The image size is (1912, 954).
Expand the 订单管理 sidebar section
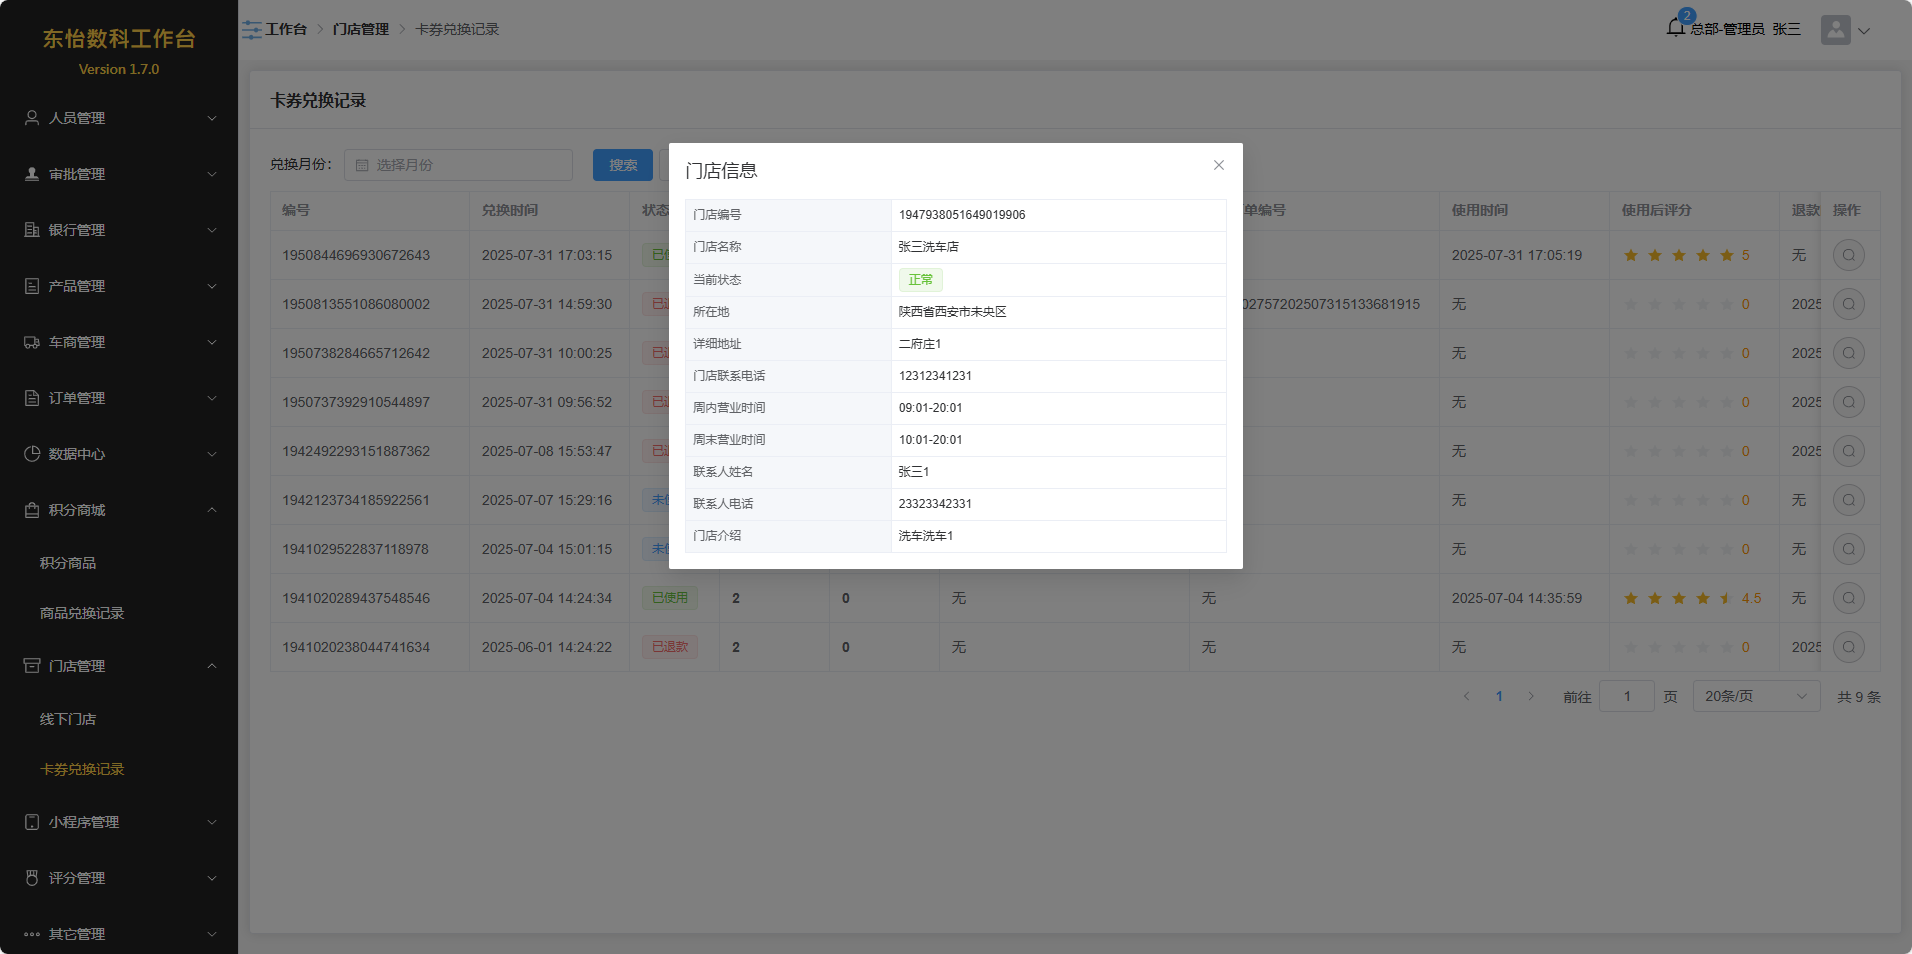click(x=119, y=398)
